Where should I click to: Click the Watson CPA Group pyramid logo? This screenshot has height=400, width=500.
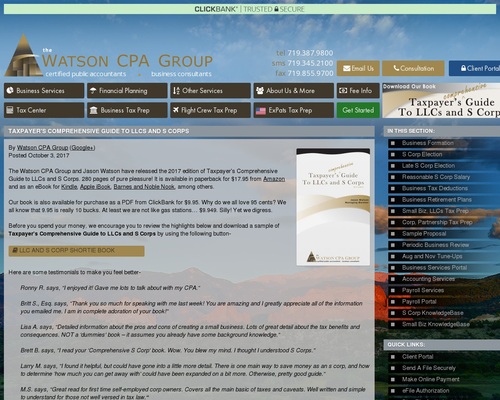coord(23,55)
